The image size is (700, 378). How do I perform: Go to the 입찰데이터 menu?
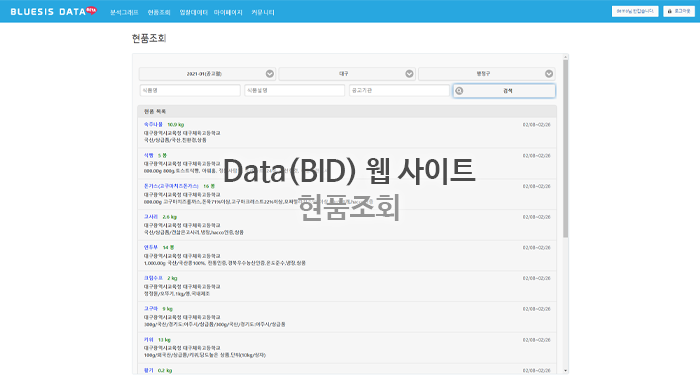click(x=193, y=12)
